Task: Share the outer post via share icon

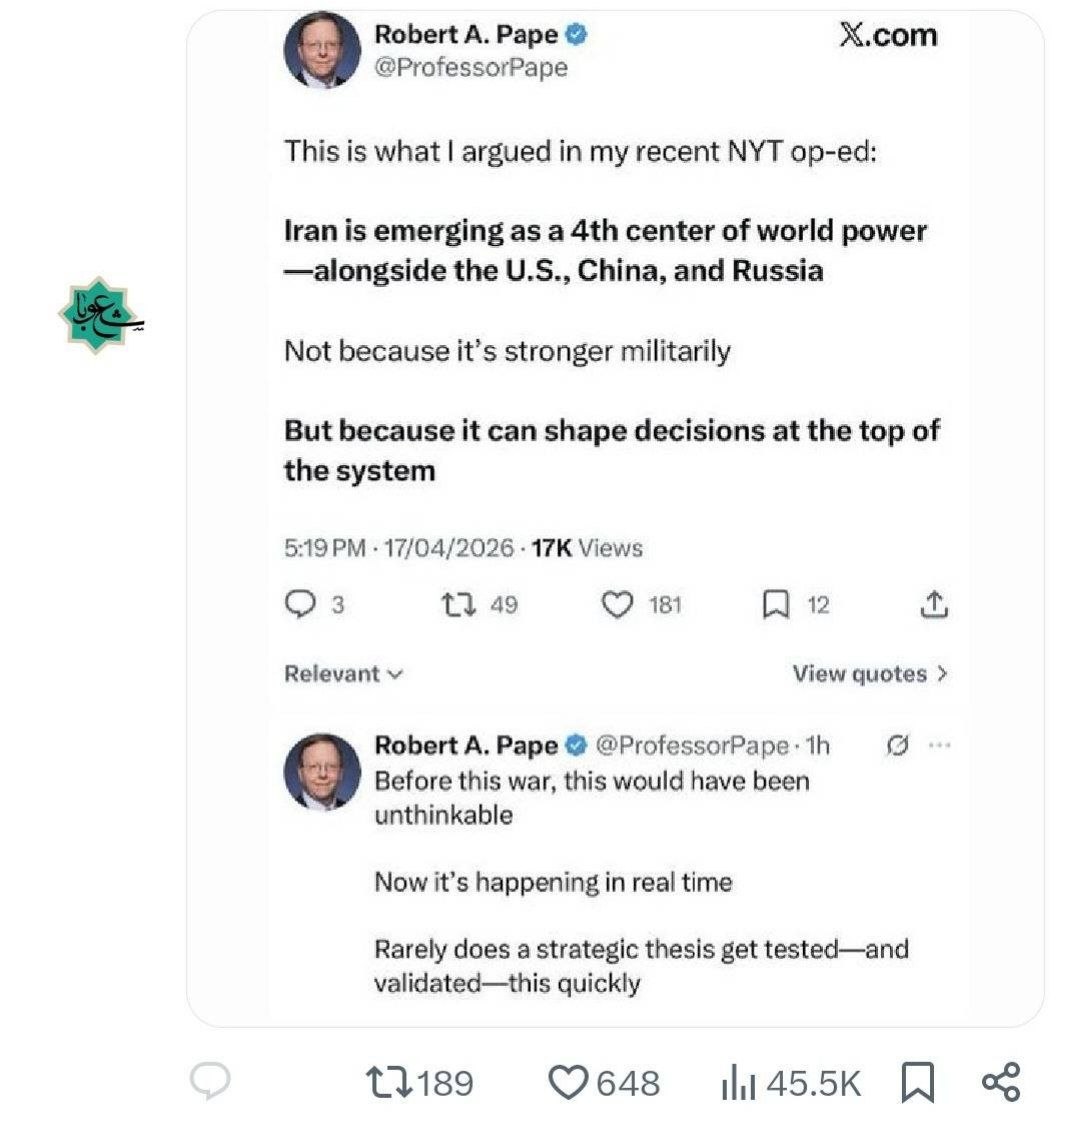Action: coord(1000,1082)
